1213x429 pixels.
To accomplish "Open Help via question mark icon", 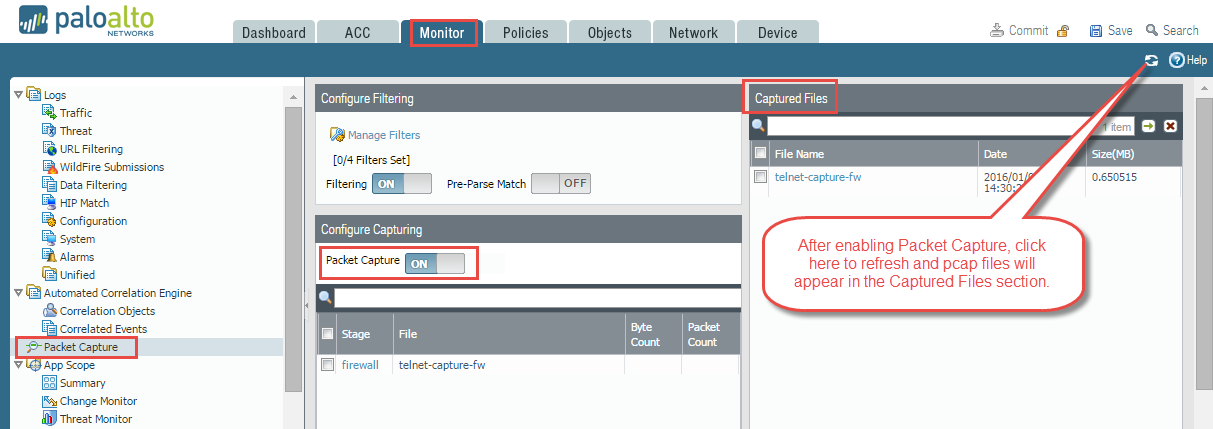I will 1176,60.
